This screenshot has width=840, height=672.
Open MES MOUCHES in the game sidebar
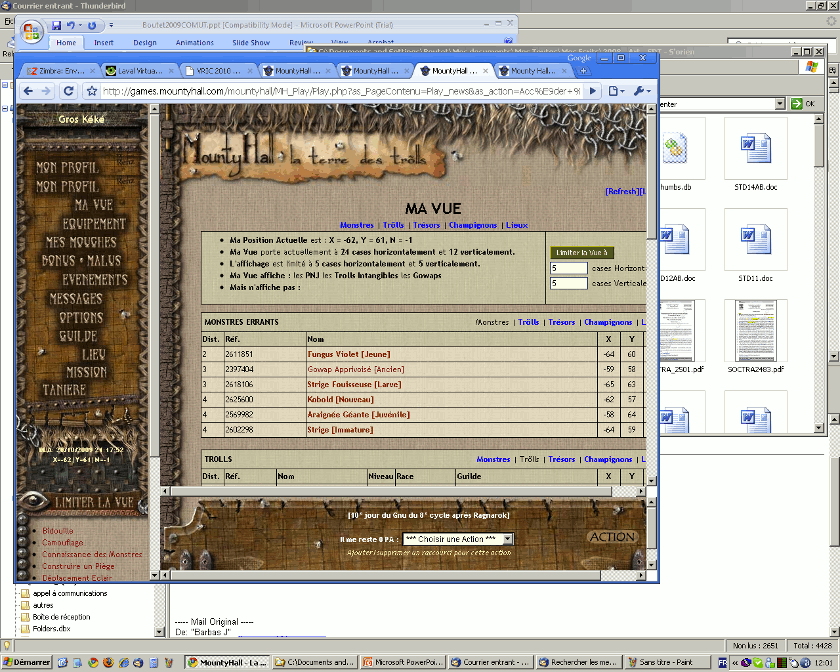[x=80, y=242]
